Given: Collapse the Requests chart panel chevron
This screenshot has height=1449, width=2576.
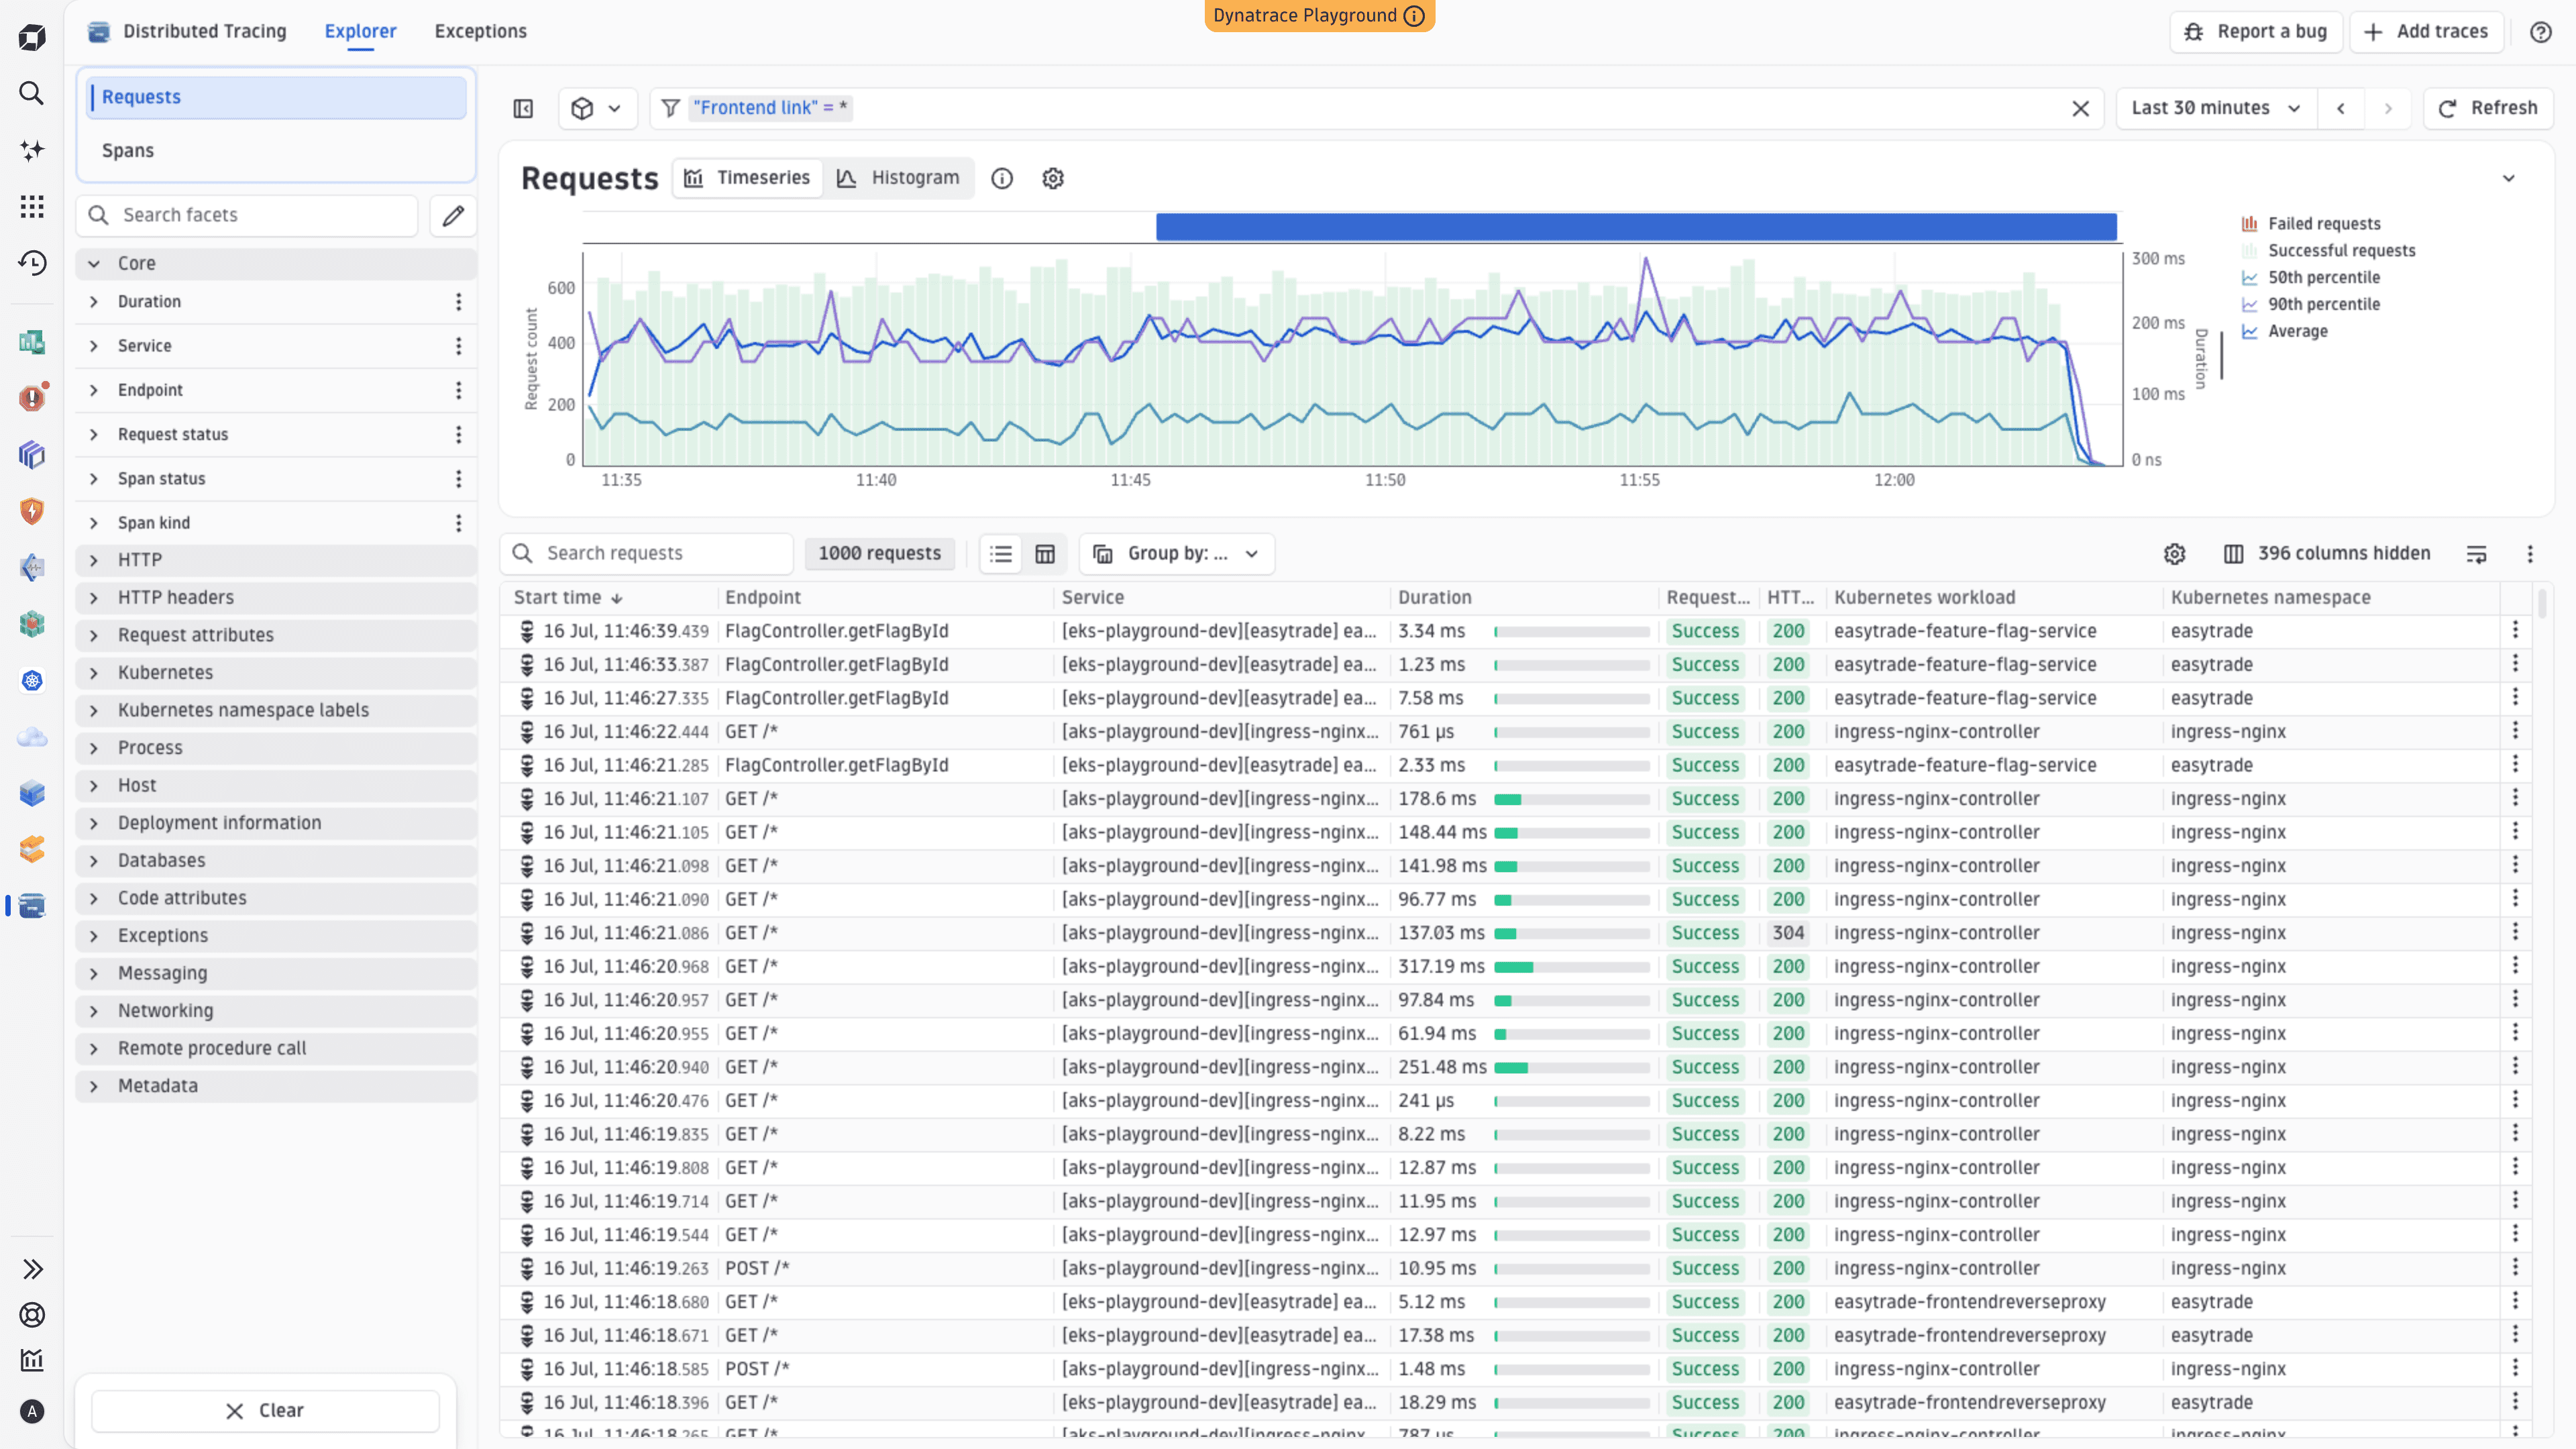Looking at the screenshot, I should tap(2508, 178).
